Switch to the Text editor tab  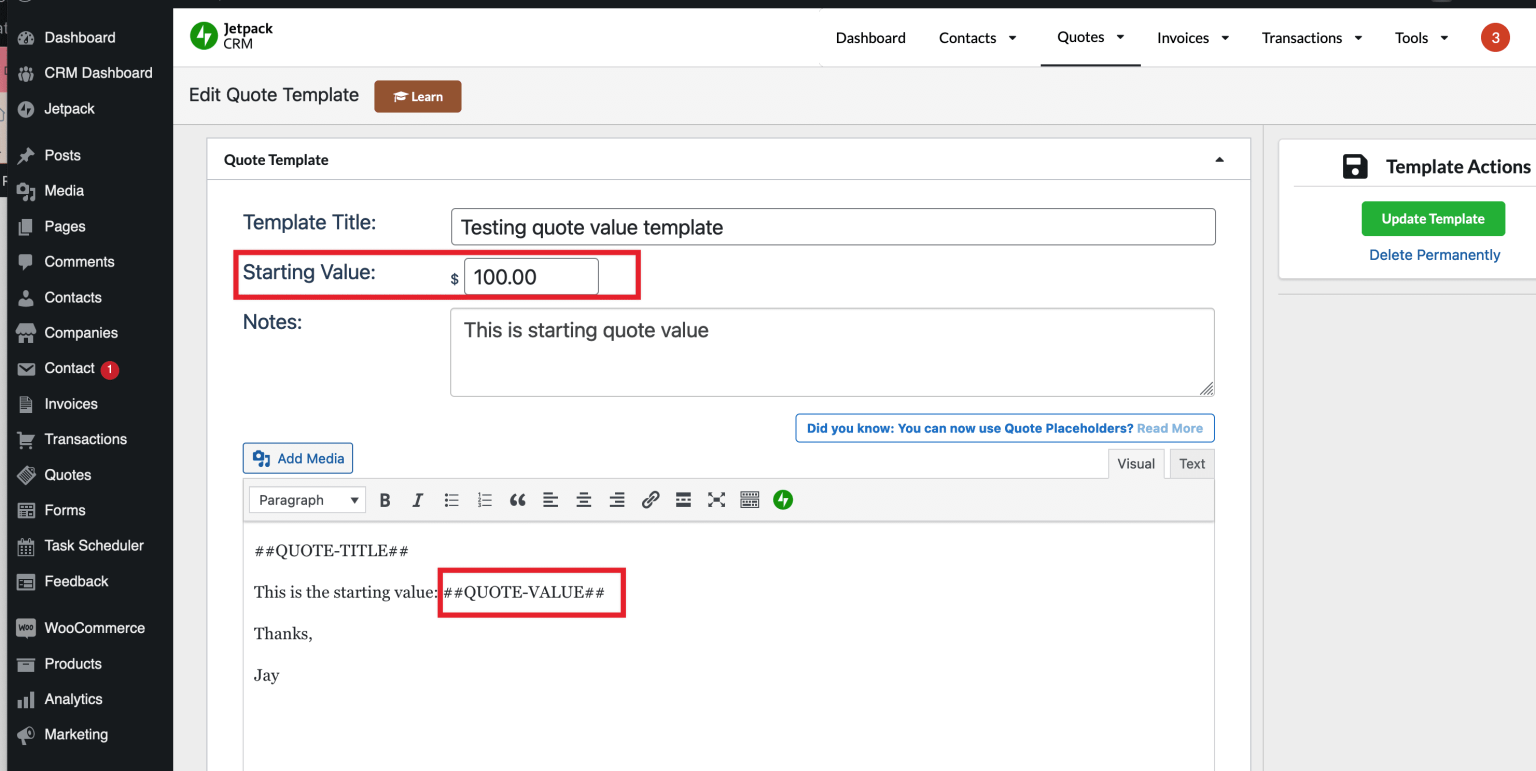(1191, 463)
